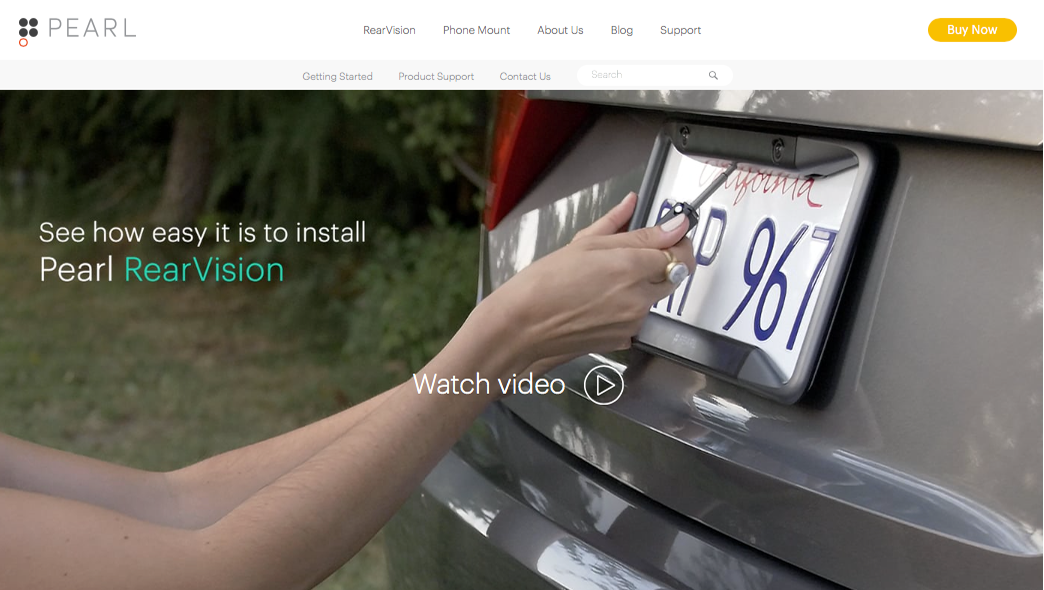The width and height of the screenshot is (1044, 590).
Task: Click the 'Pearl RearVision' headline text
Action: [x=161, y=270]
